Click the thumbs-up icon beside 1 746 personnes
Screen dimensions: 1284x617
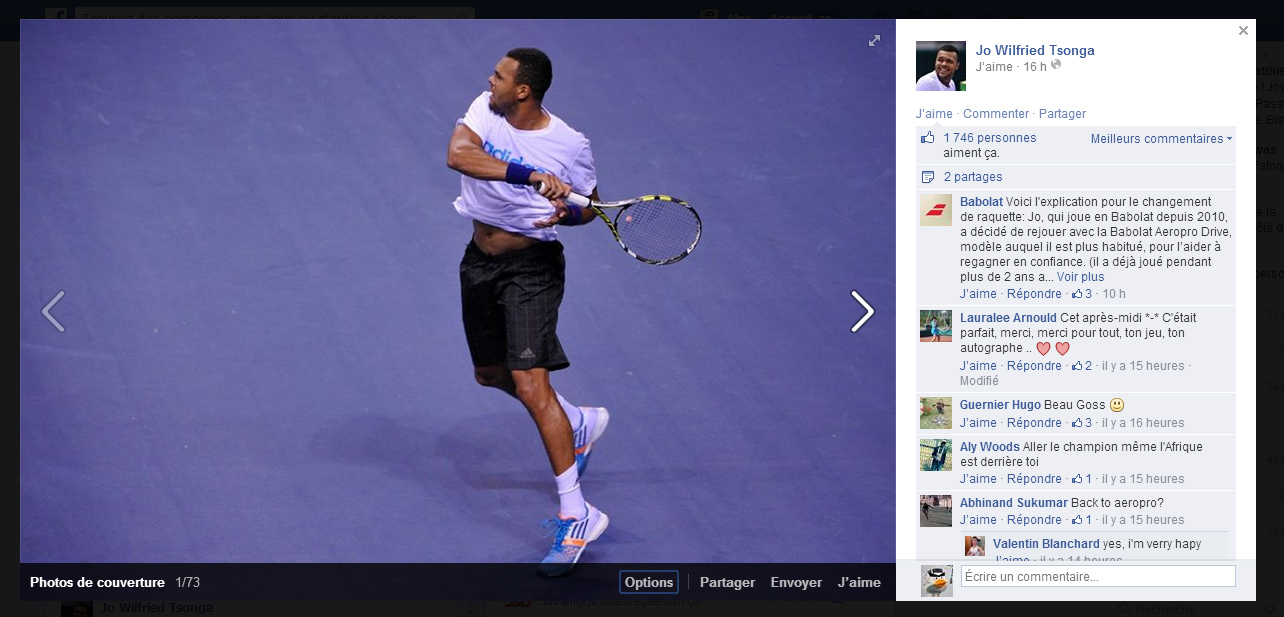pos(928,138)
